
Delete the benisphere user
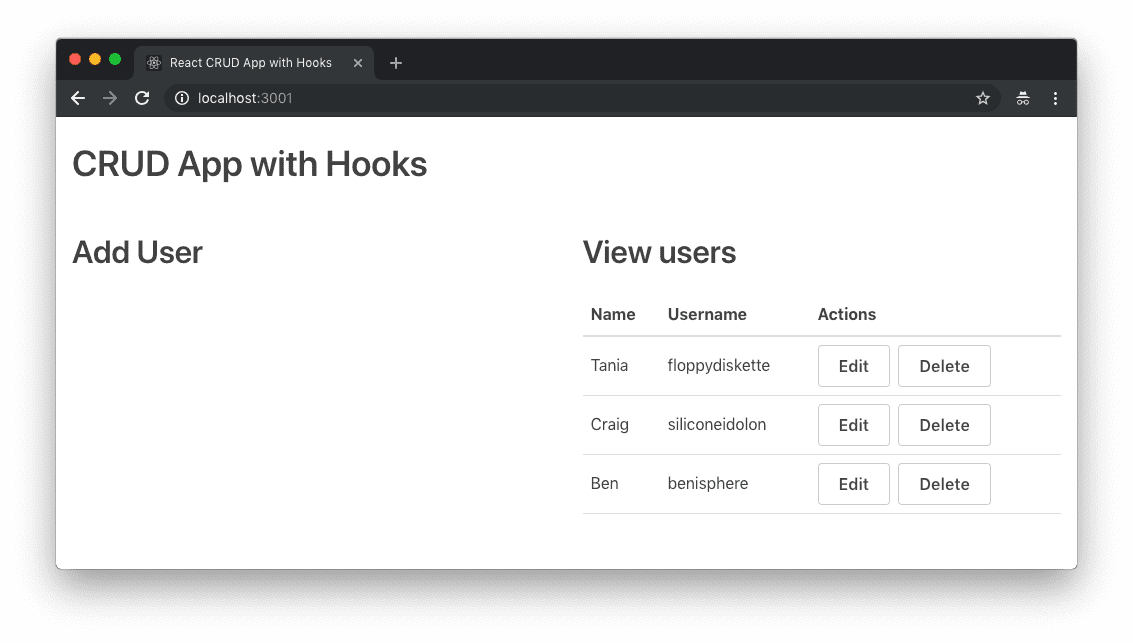(944, 484)
